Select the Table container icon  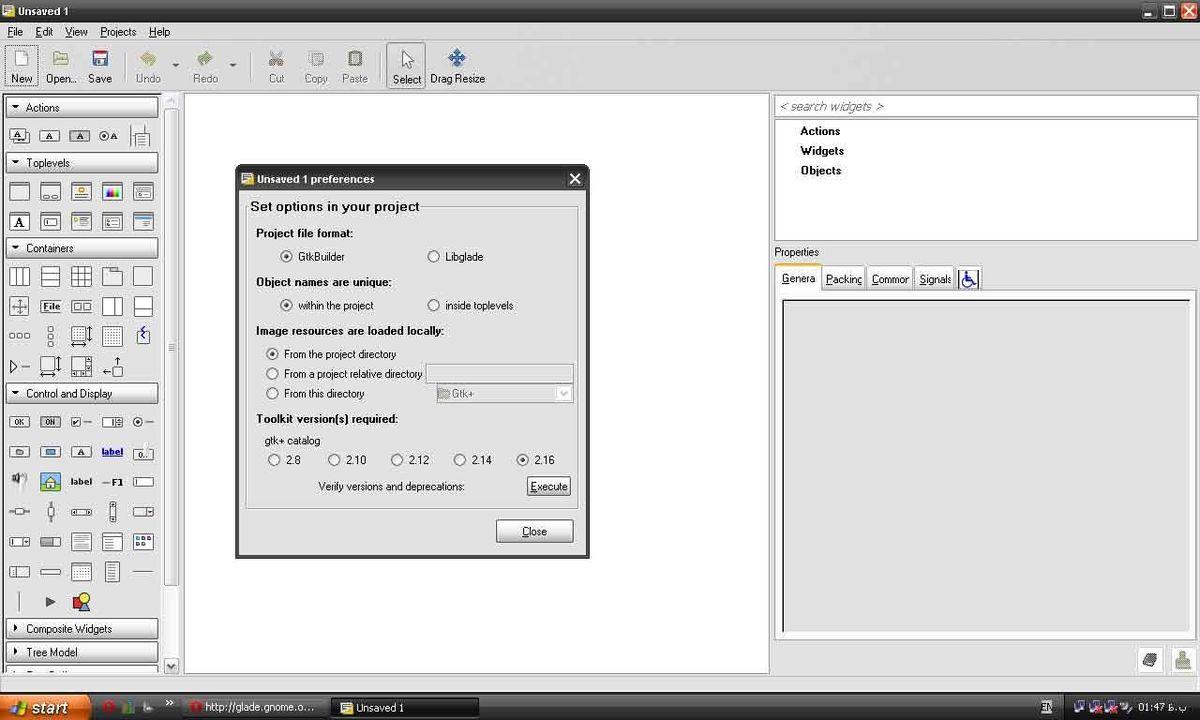tap(81, 277)
